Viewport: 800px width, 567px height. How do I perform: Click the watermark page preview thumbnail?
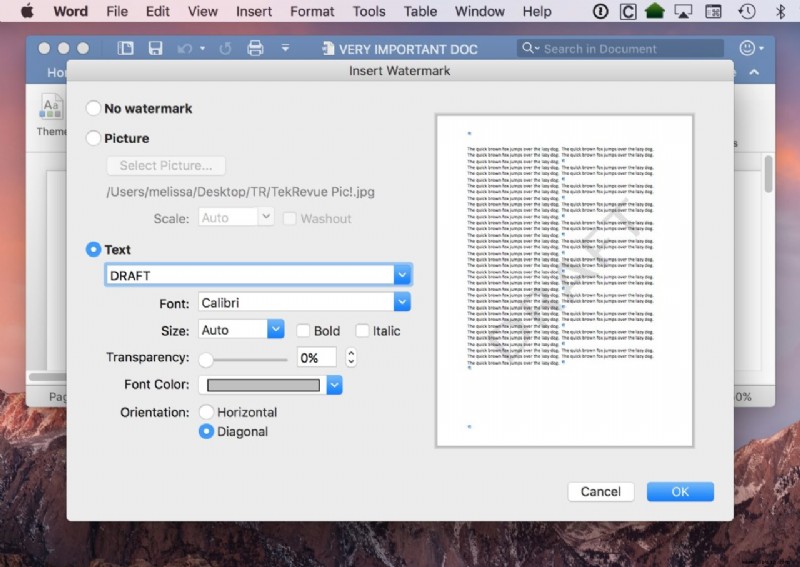564,280
